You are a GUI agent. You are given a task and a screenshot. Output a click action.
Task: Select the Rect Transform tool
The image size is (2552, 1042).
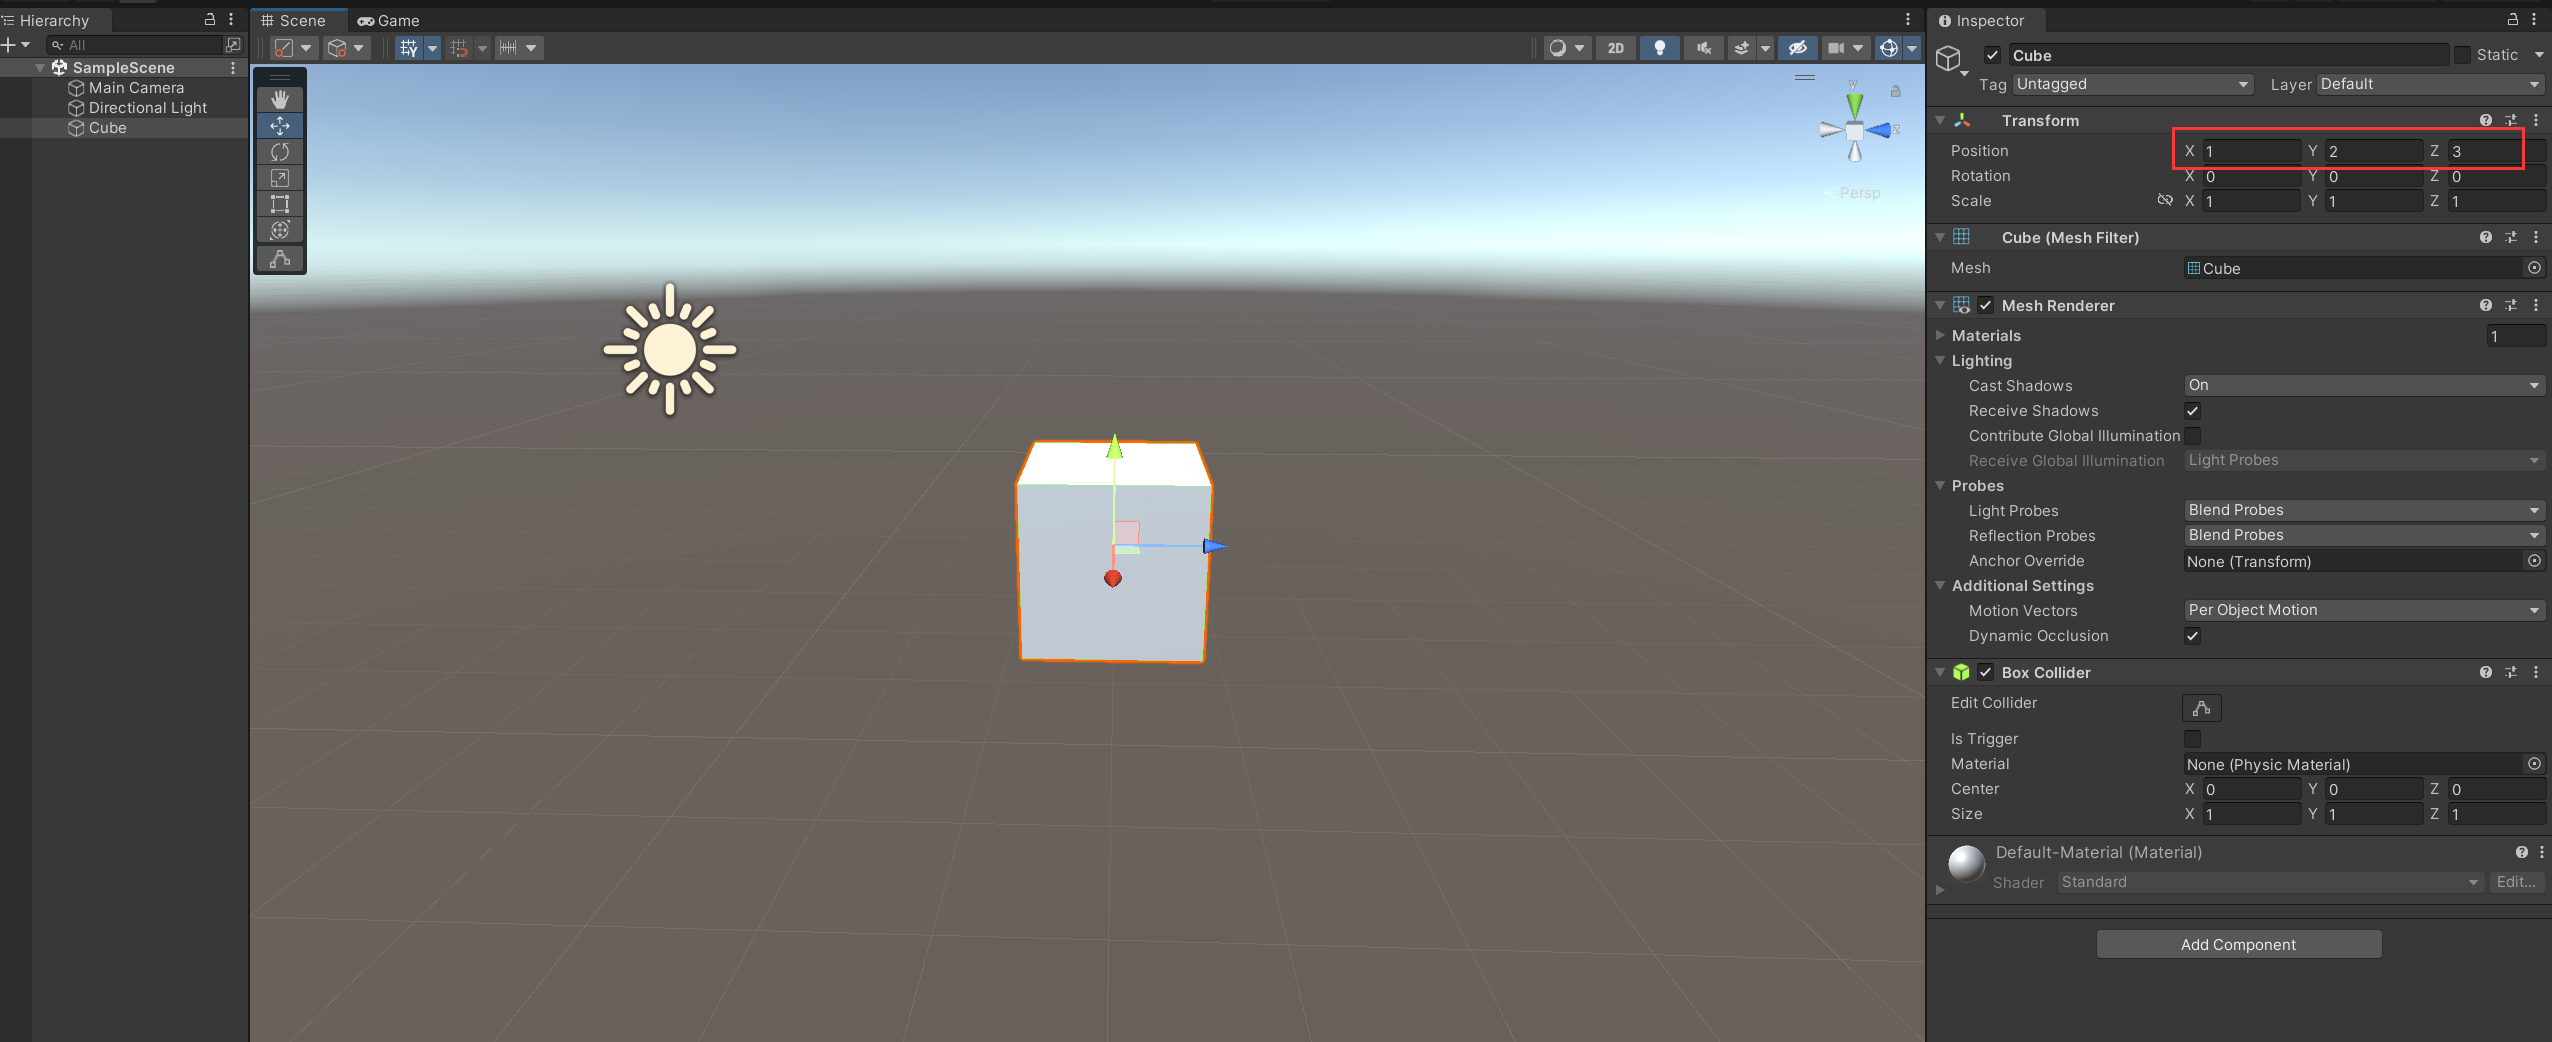pyautogui.click(x=280, y=204)
